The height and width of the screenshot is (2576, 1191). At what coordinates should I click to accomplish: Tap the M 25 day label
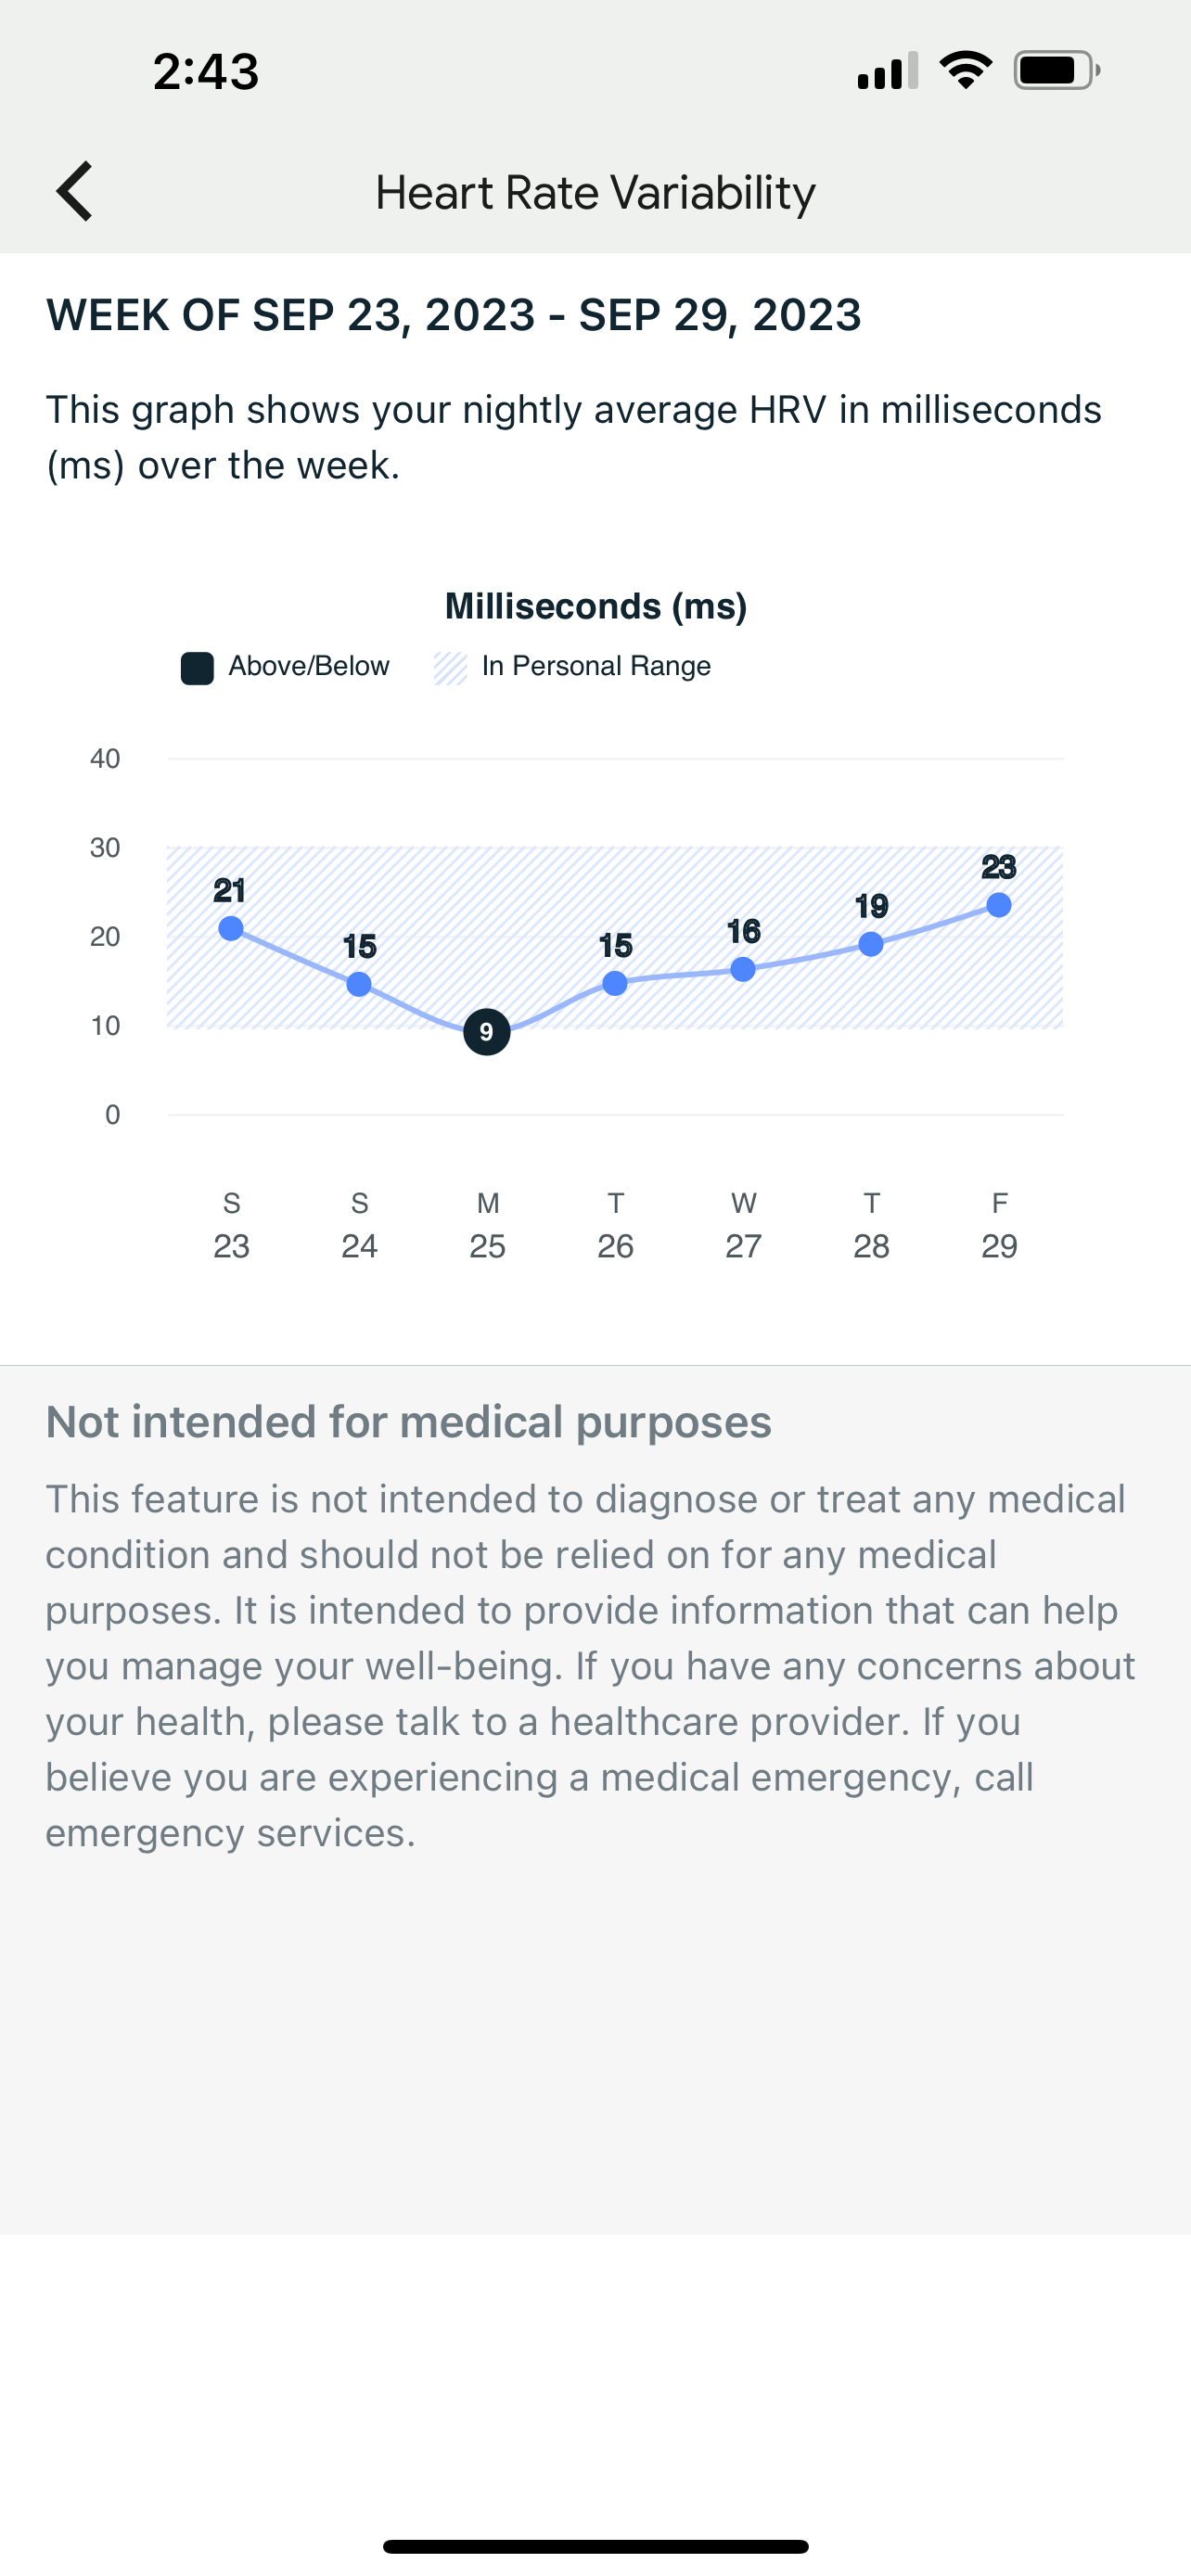[487, 1225]
